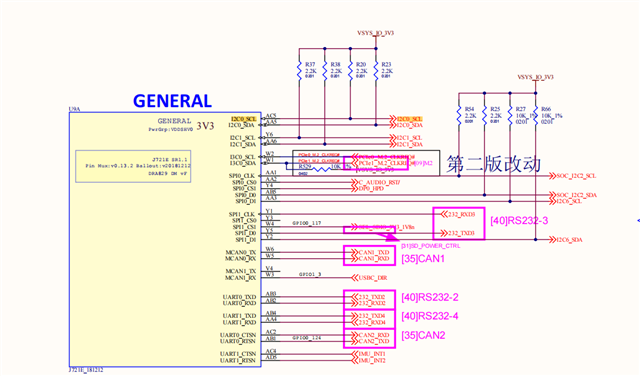Click the C_AUDIO_RST/ net label
640x376 pixels.
pyautogui.click(x=379, y=182)
